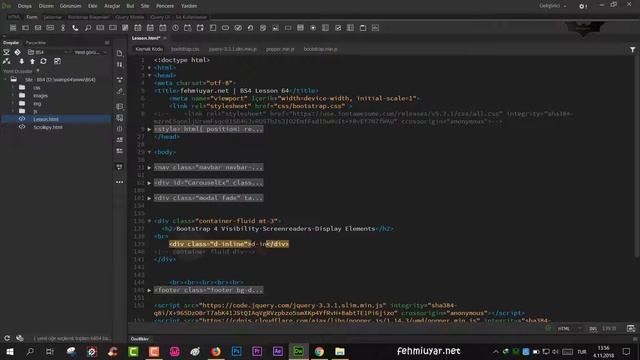Insert a Time field clock icon
Viewport: 640px width, 360px height.
click(x=175, y=28)
